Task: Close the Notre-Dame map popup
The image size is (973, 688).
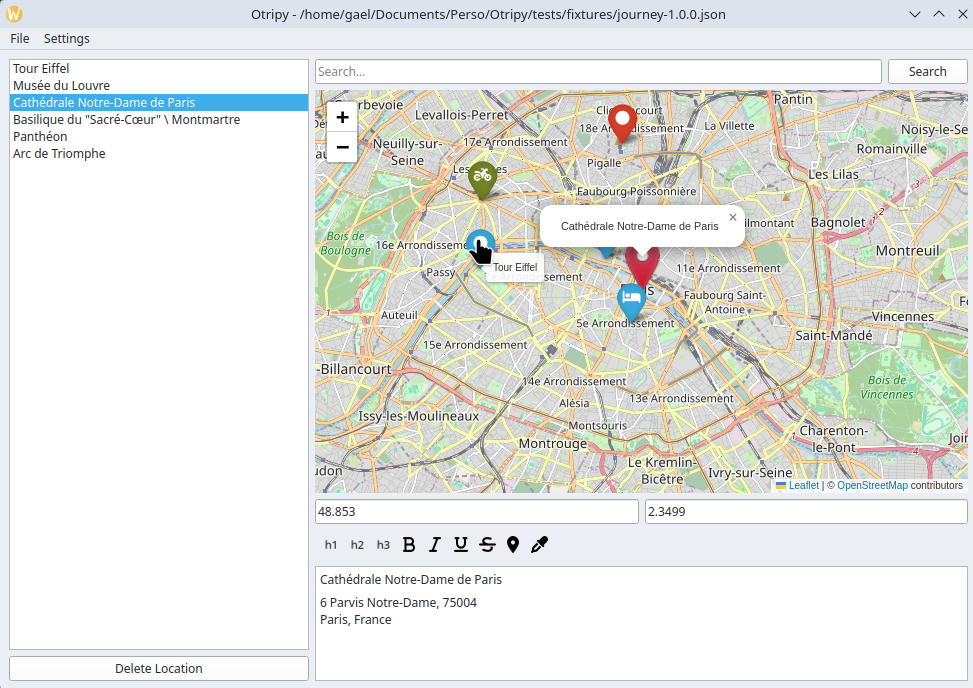Action: (x=733, y=217)
